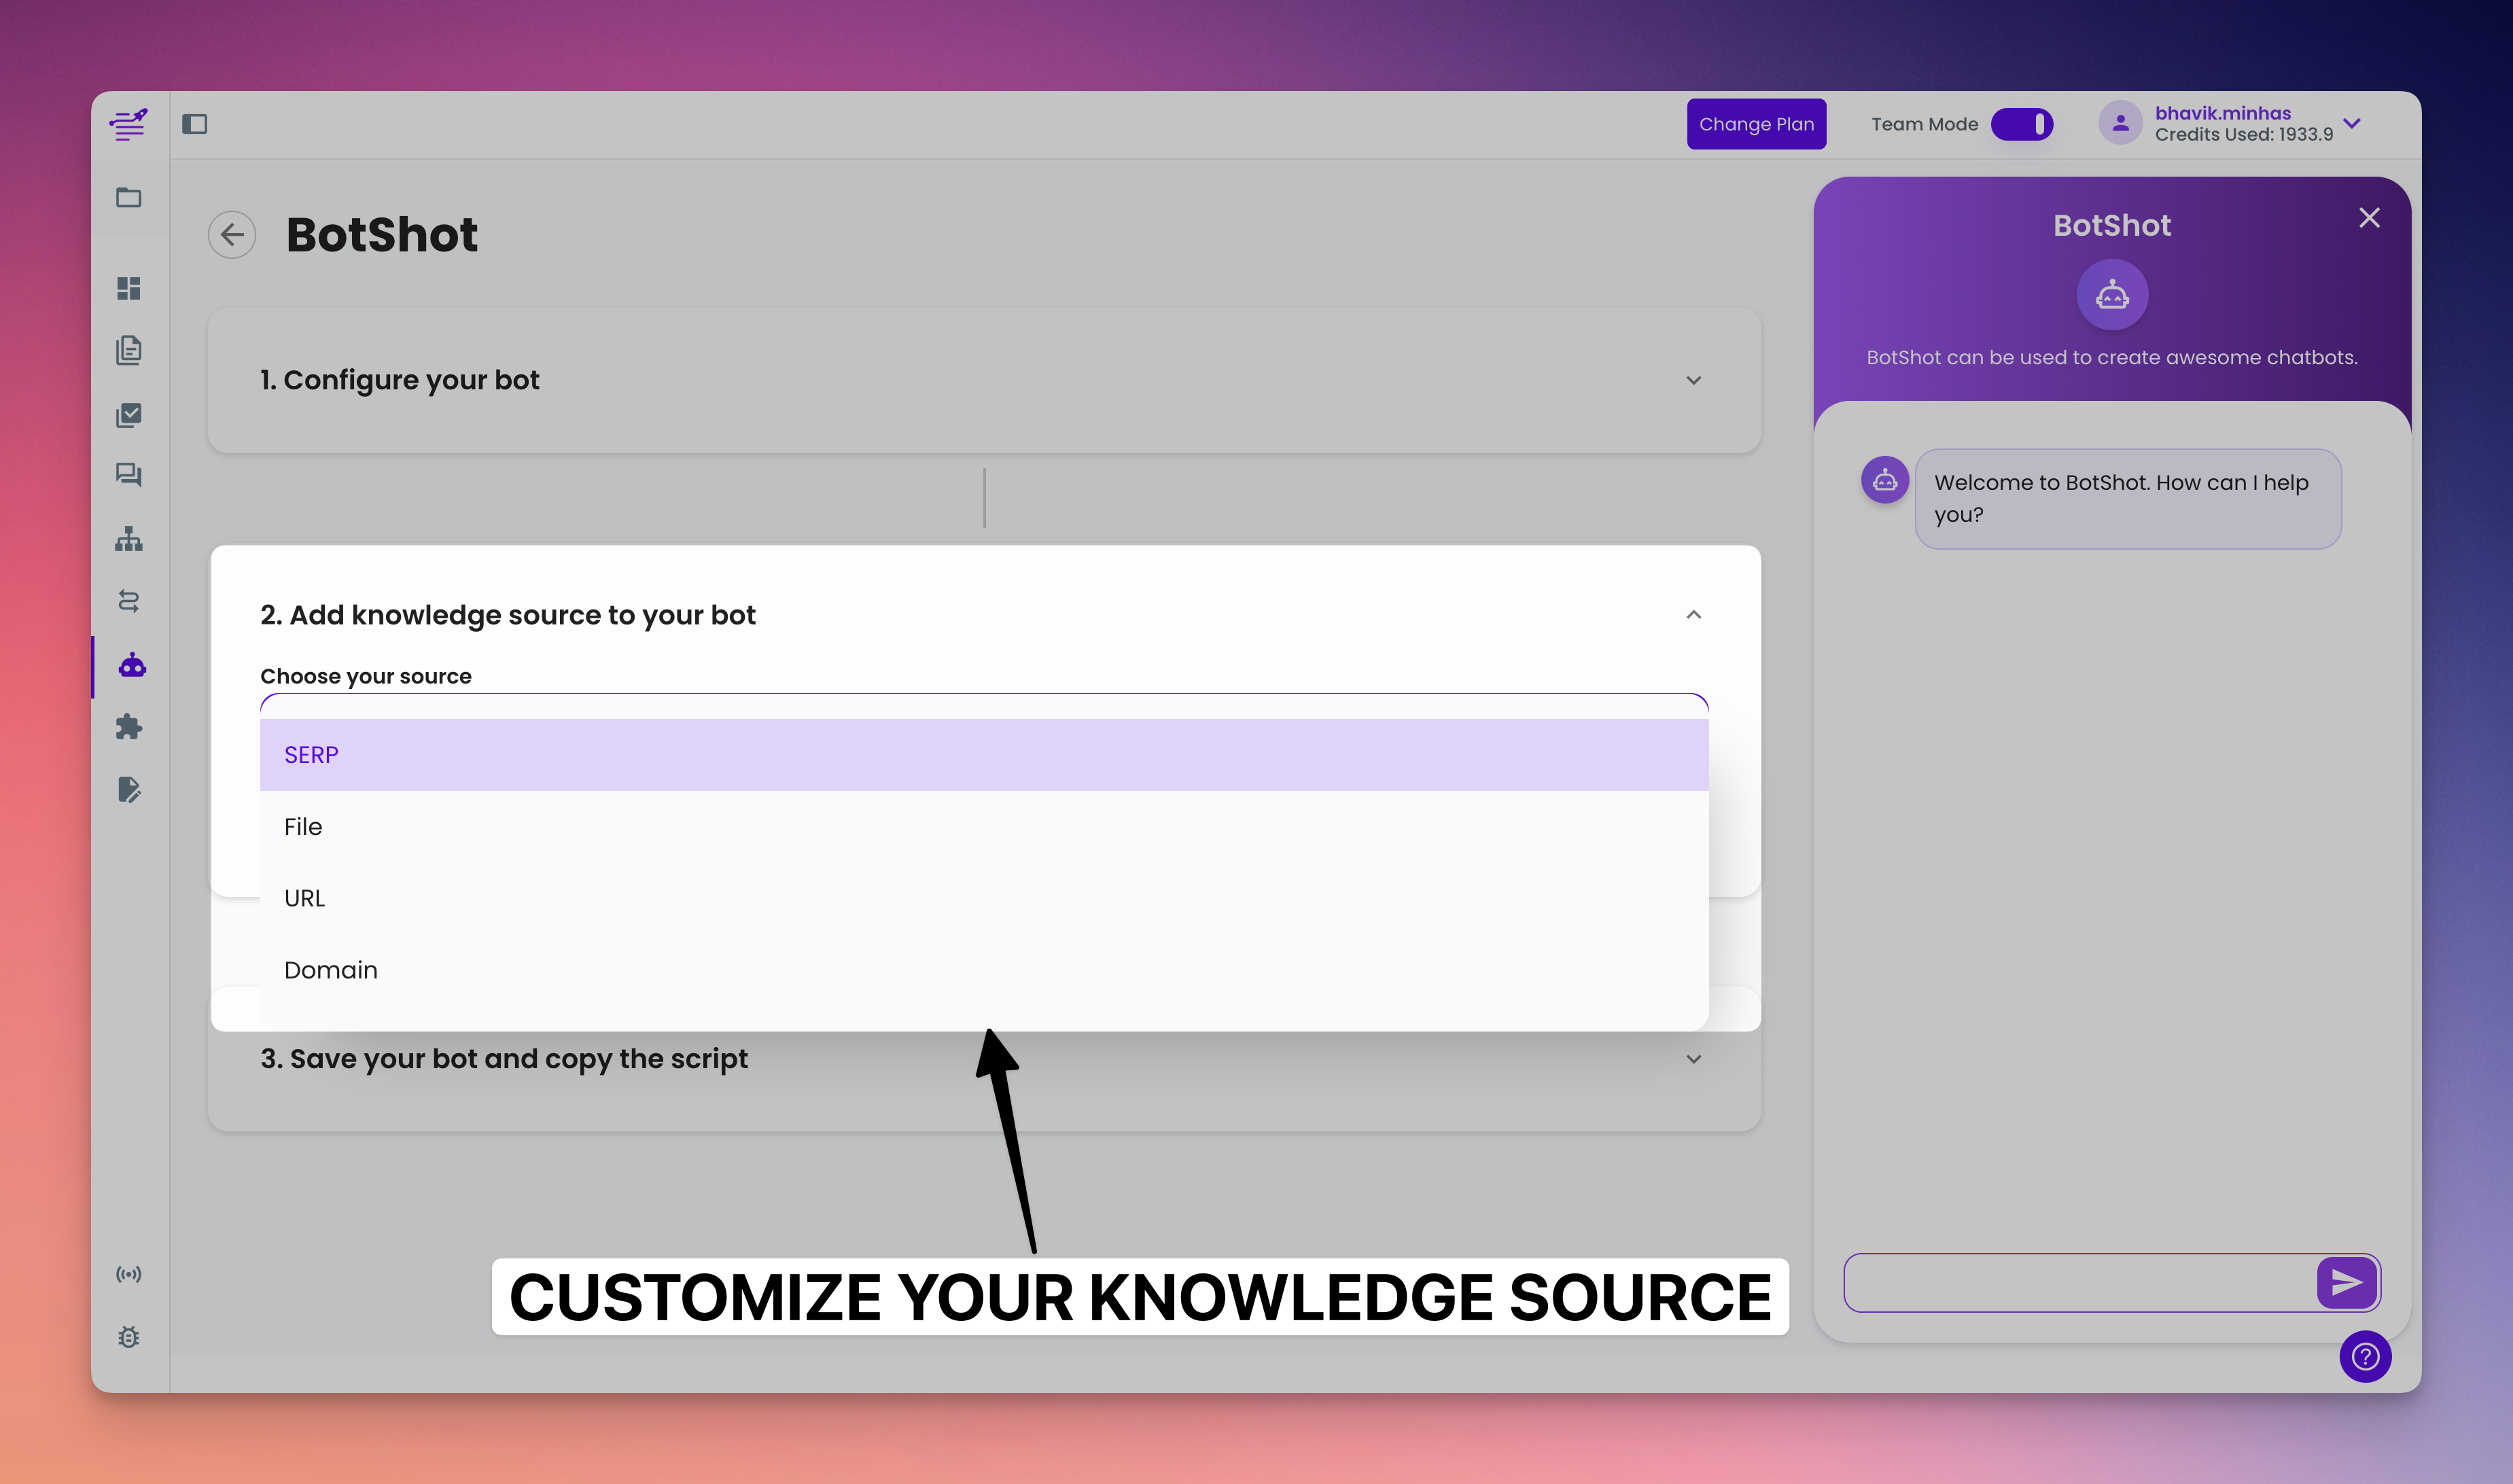
Task: Click the bug report icon
Action: click(x=128, y=1337)
